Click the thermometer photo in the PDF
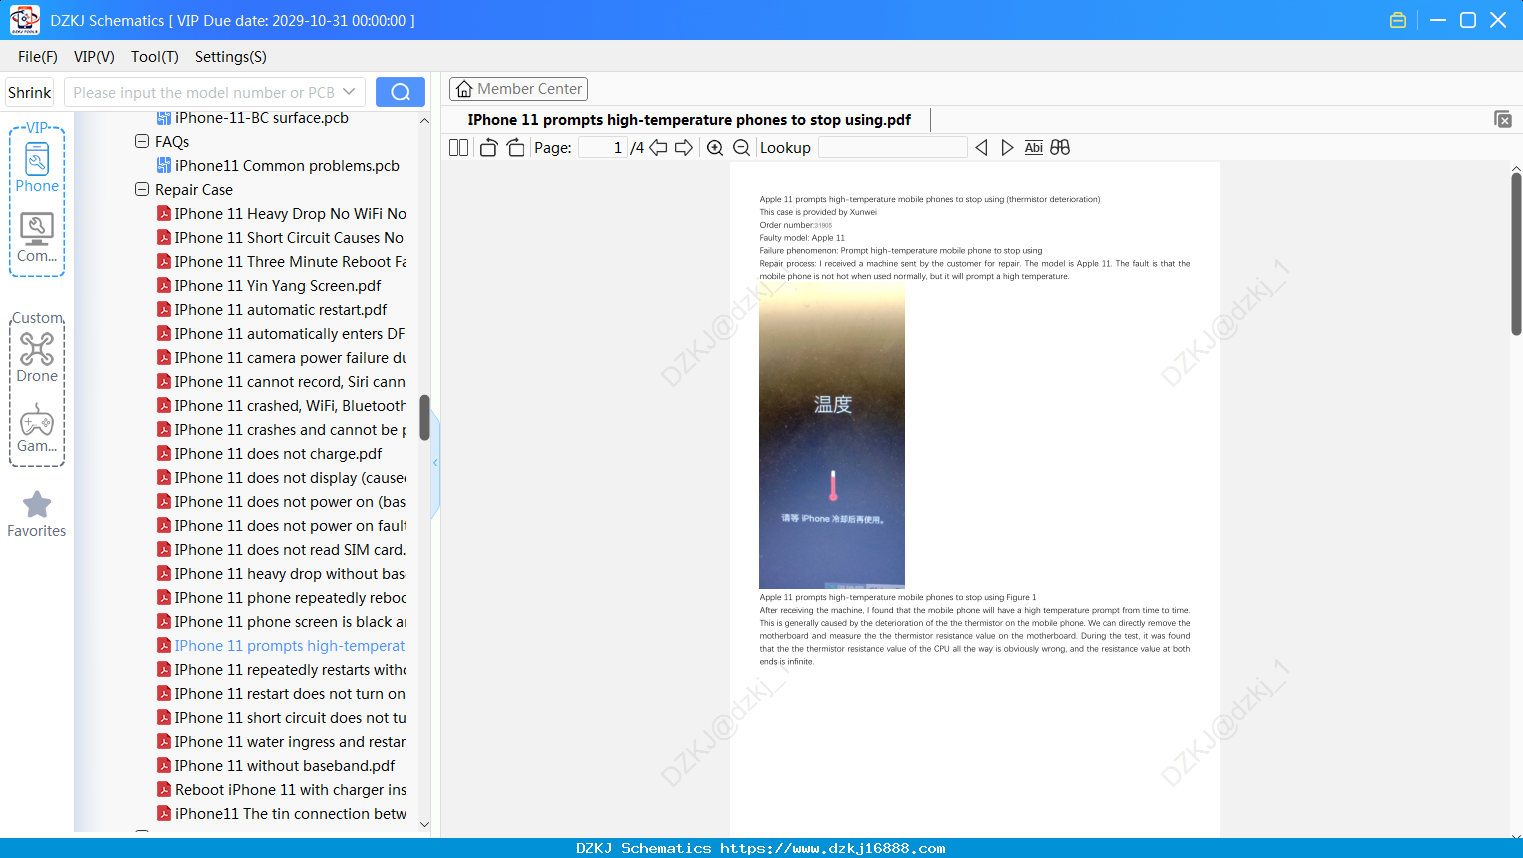 pos(832,435)
